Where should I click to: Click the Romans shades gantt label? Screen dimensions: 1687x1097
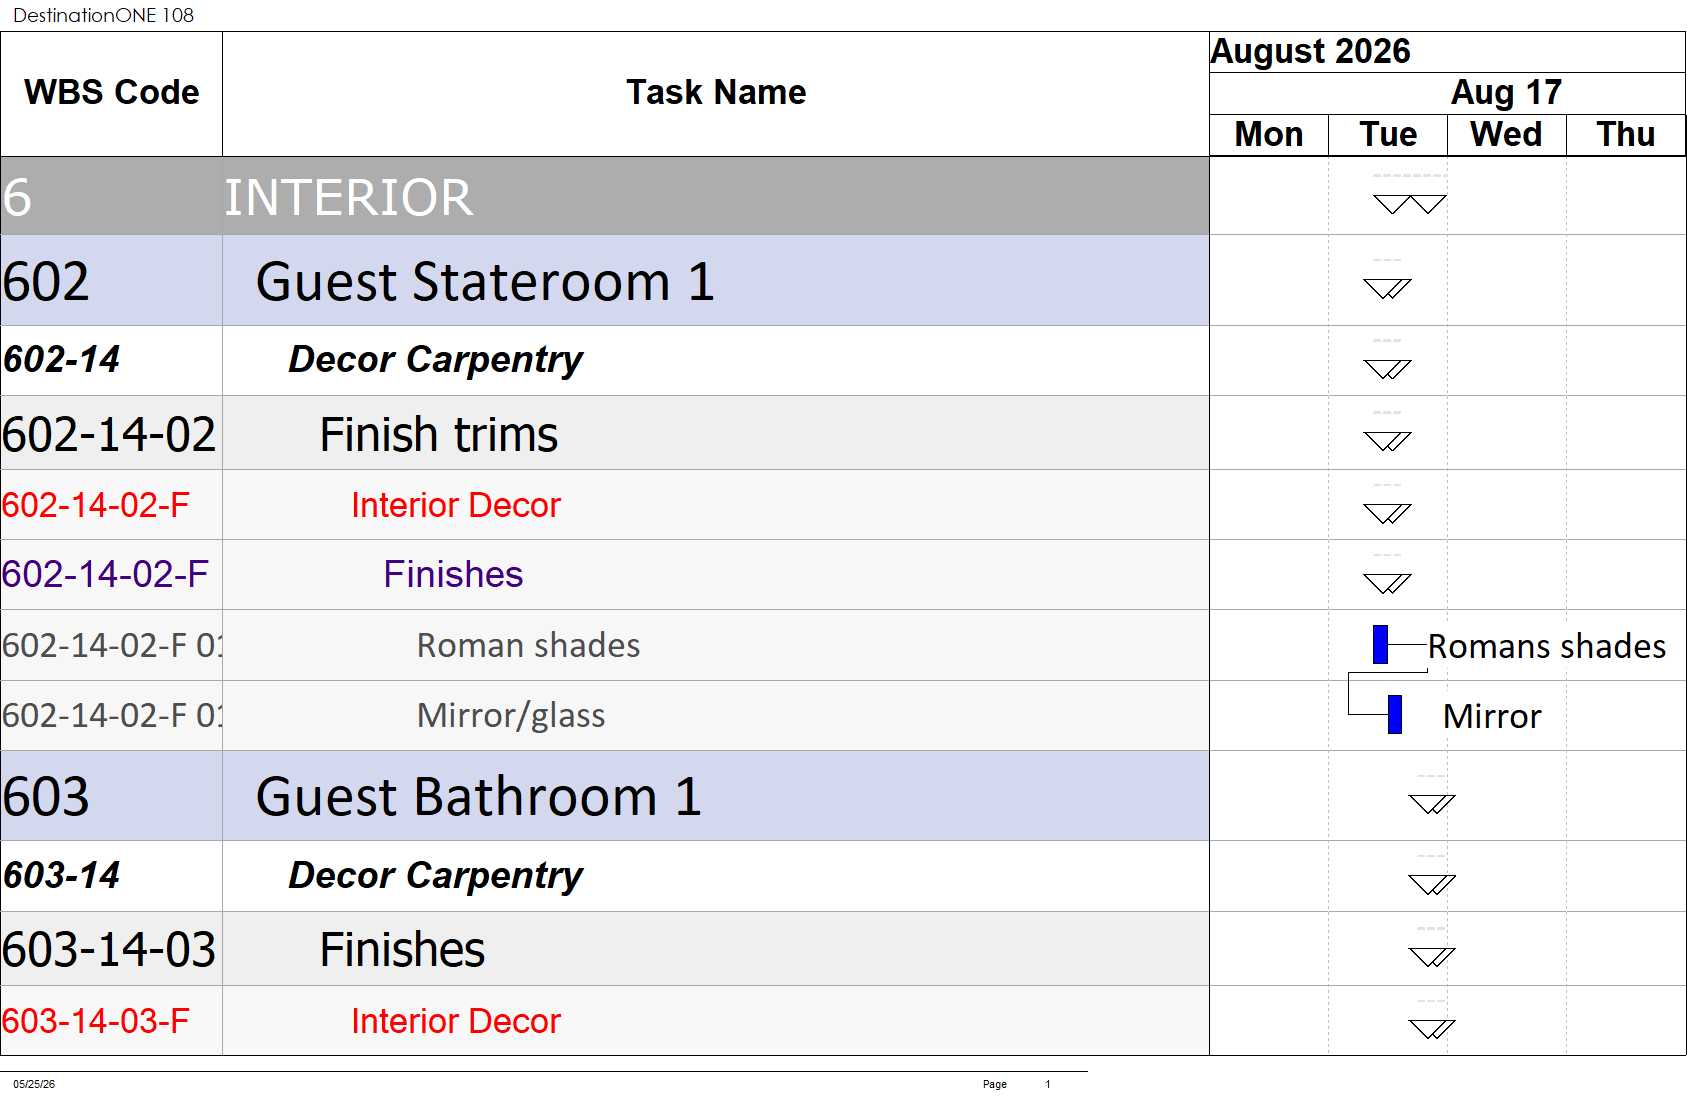(1546, 646)
